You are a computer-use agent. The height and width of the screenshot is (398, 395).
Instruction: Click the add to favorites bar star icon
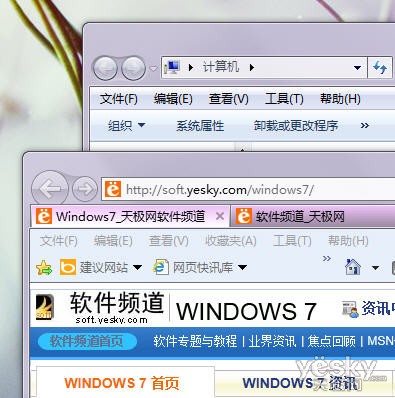point(44,267)
